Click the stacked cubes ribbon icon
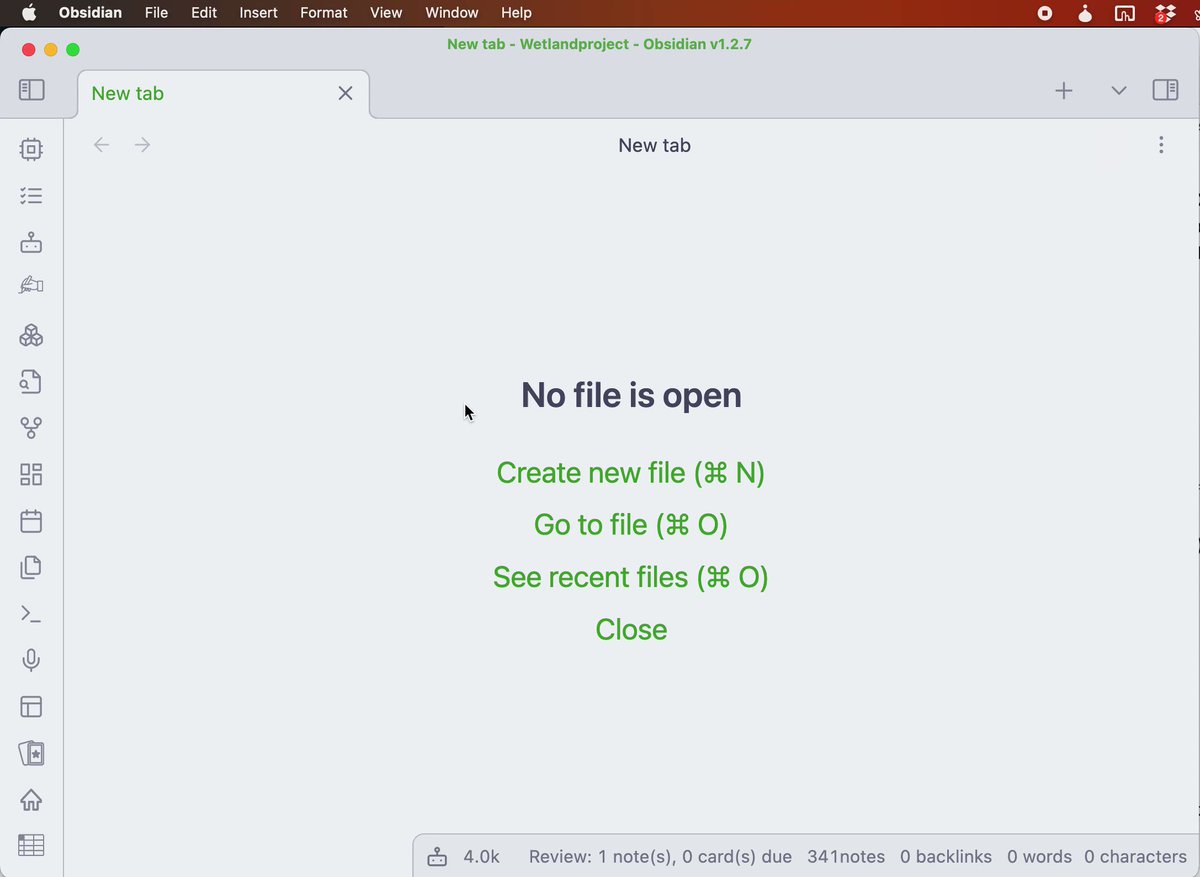This screenshot has height=877, width=1200. [31, 335]
